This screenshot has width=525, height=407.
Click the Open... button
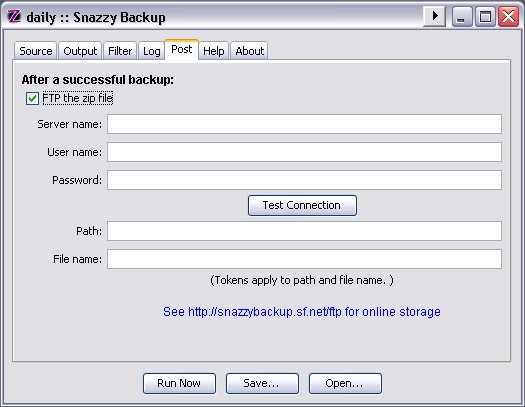coord(345,383)
